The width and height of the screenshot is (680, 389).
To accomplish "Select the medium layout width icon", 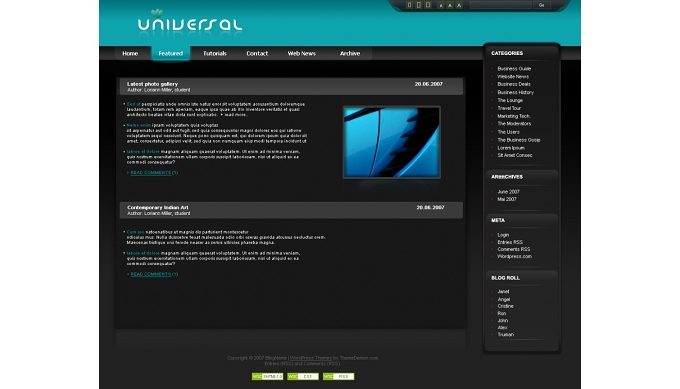I will [x=418, y=5].
